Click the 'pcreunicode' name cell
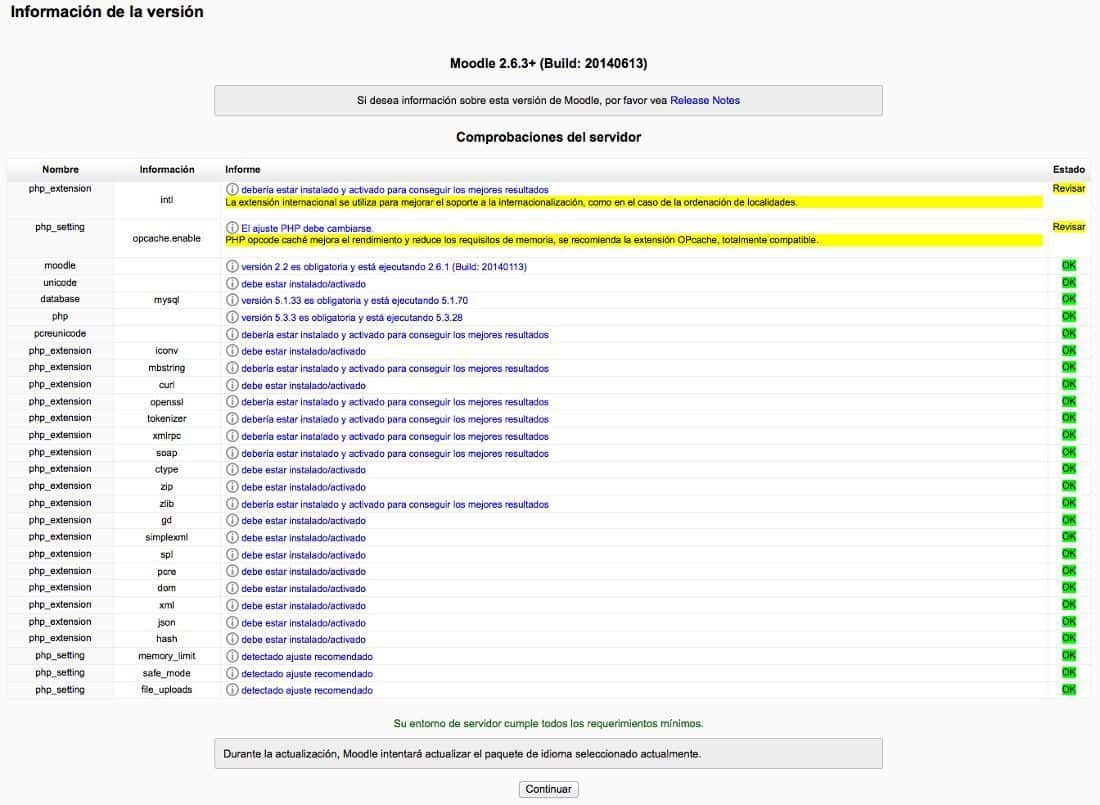Screen dimensions: 1100x805 tap(60, 334)
